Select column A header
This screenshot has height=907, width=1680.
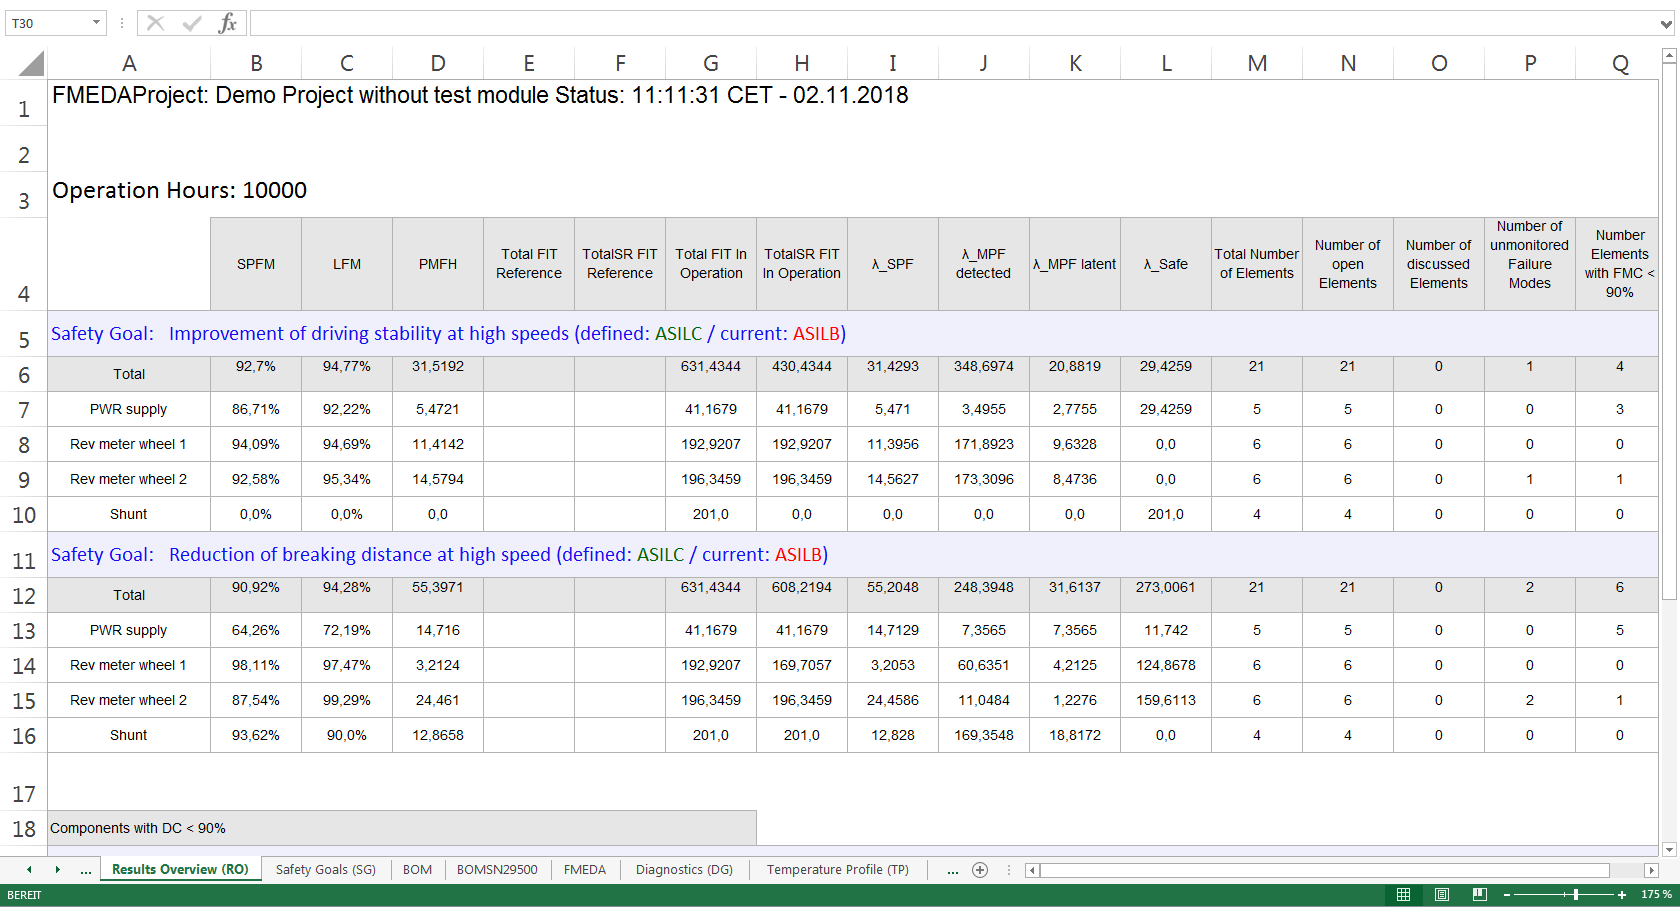tap(129, 64)
